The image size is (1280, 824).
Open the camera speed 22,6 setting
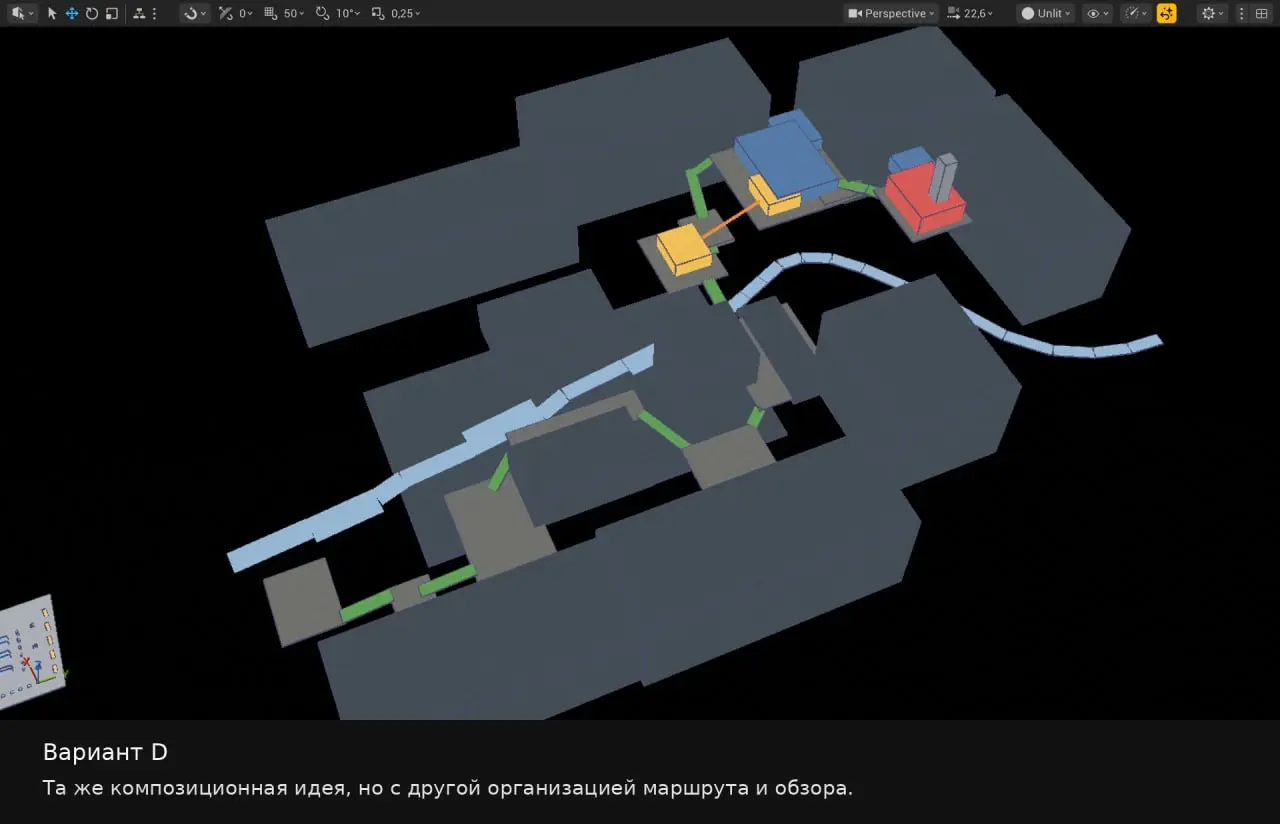(970, 13)
